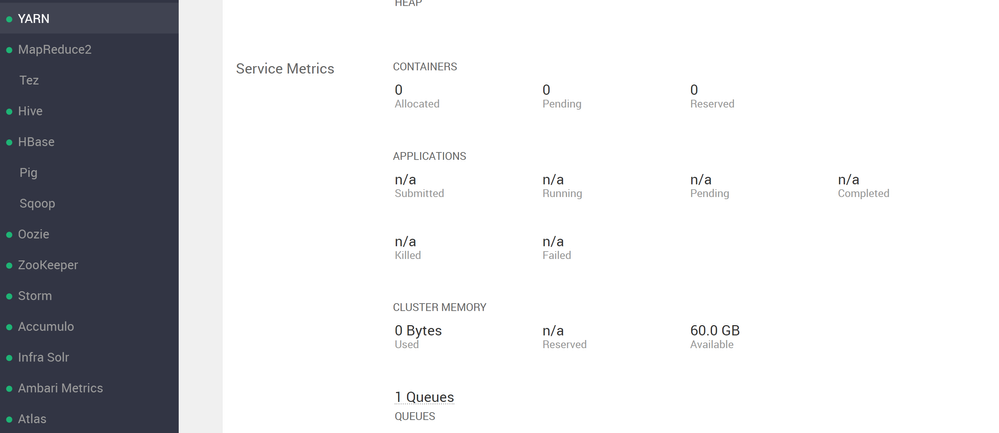This screenshot has height=433, width=999.
Task: Select the HBase service name
Action: pos(36,142)
